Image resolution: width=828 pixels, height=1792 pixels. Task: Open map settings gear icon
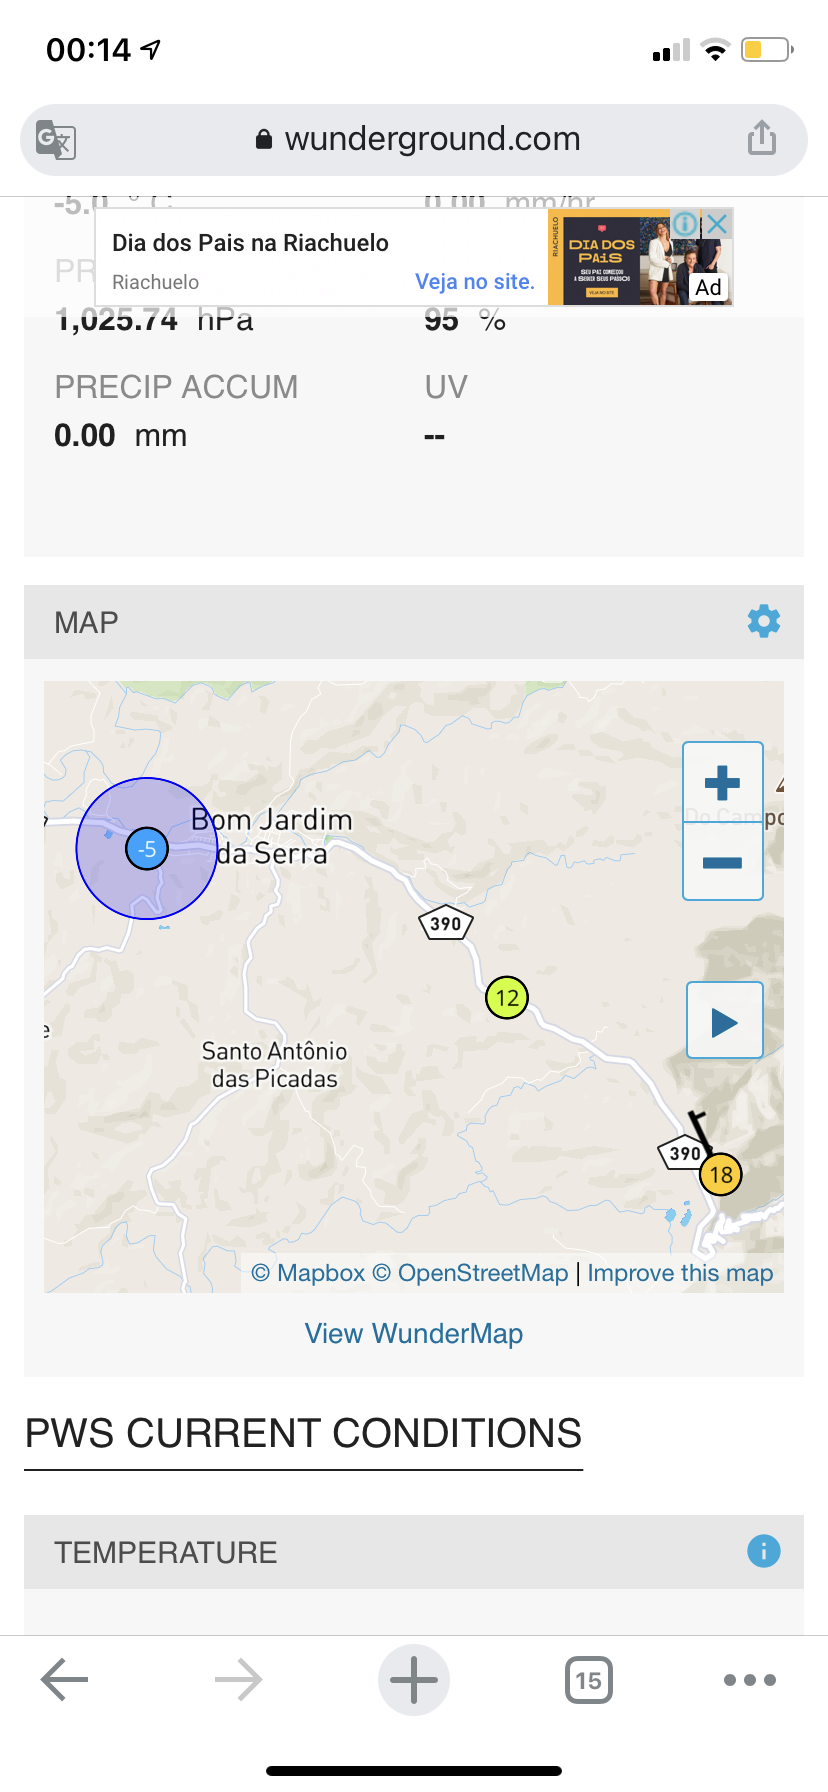tap(764, 621)
